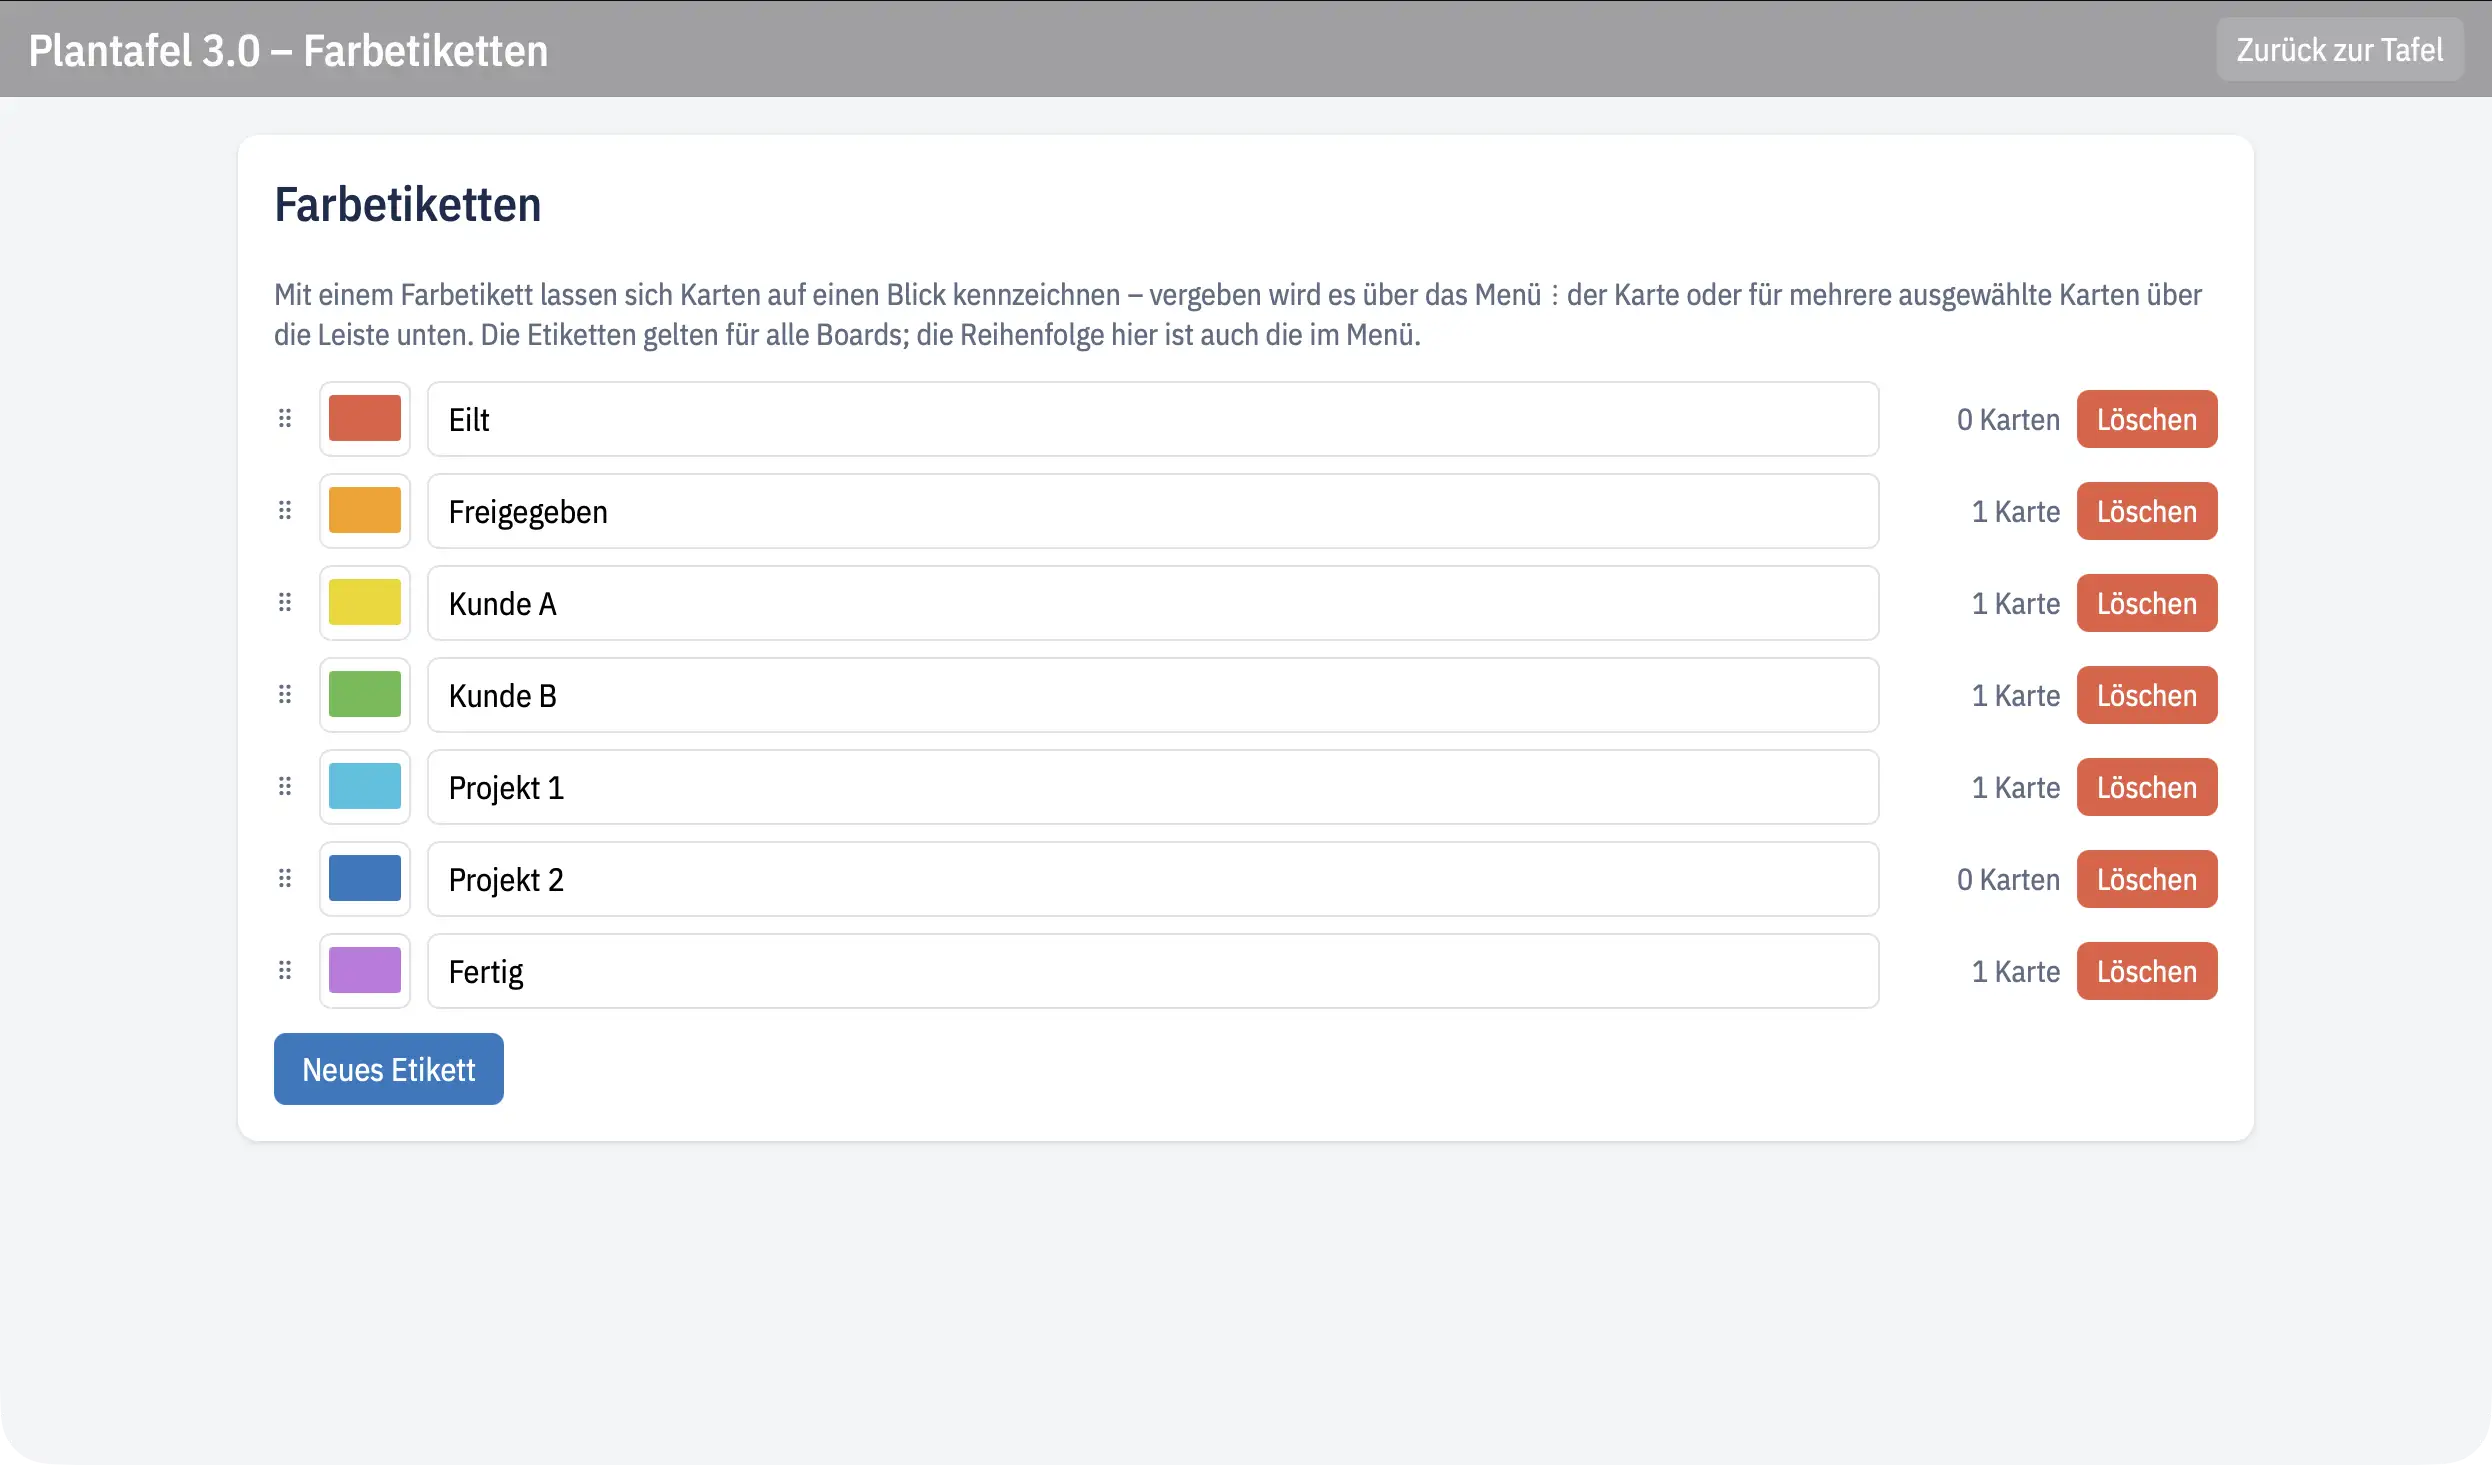Screen dimensions: 2492x1465
Task: Go back via Zurück zur Tafel
Action: point(2339,49)
